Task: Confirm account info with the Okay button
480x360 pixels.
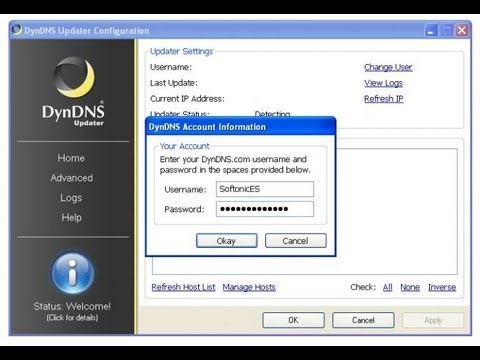Action: (227, 241)
